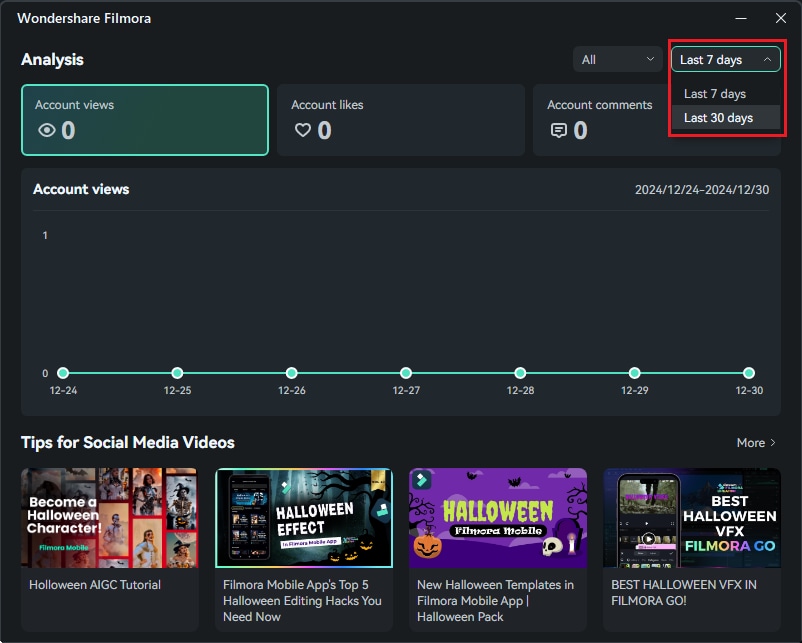The image size is (802, 643).
Task: Collapse the Last 7 days range dropdown
Action: [x=725, y=59]
